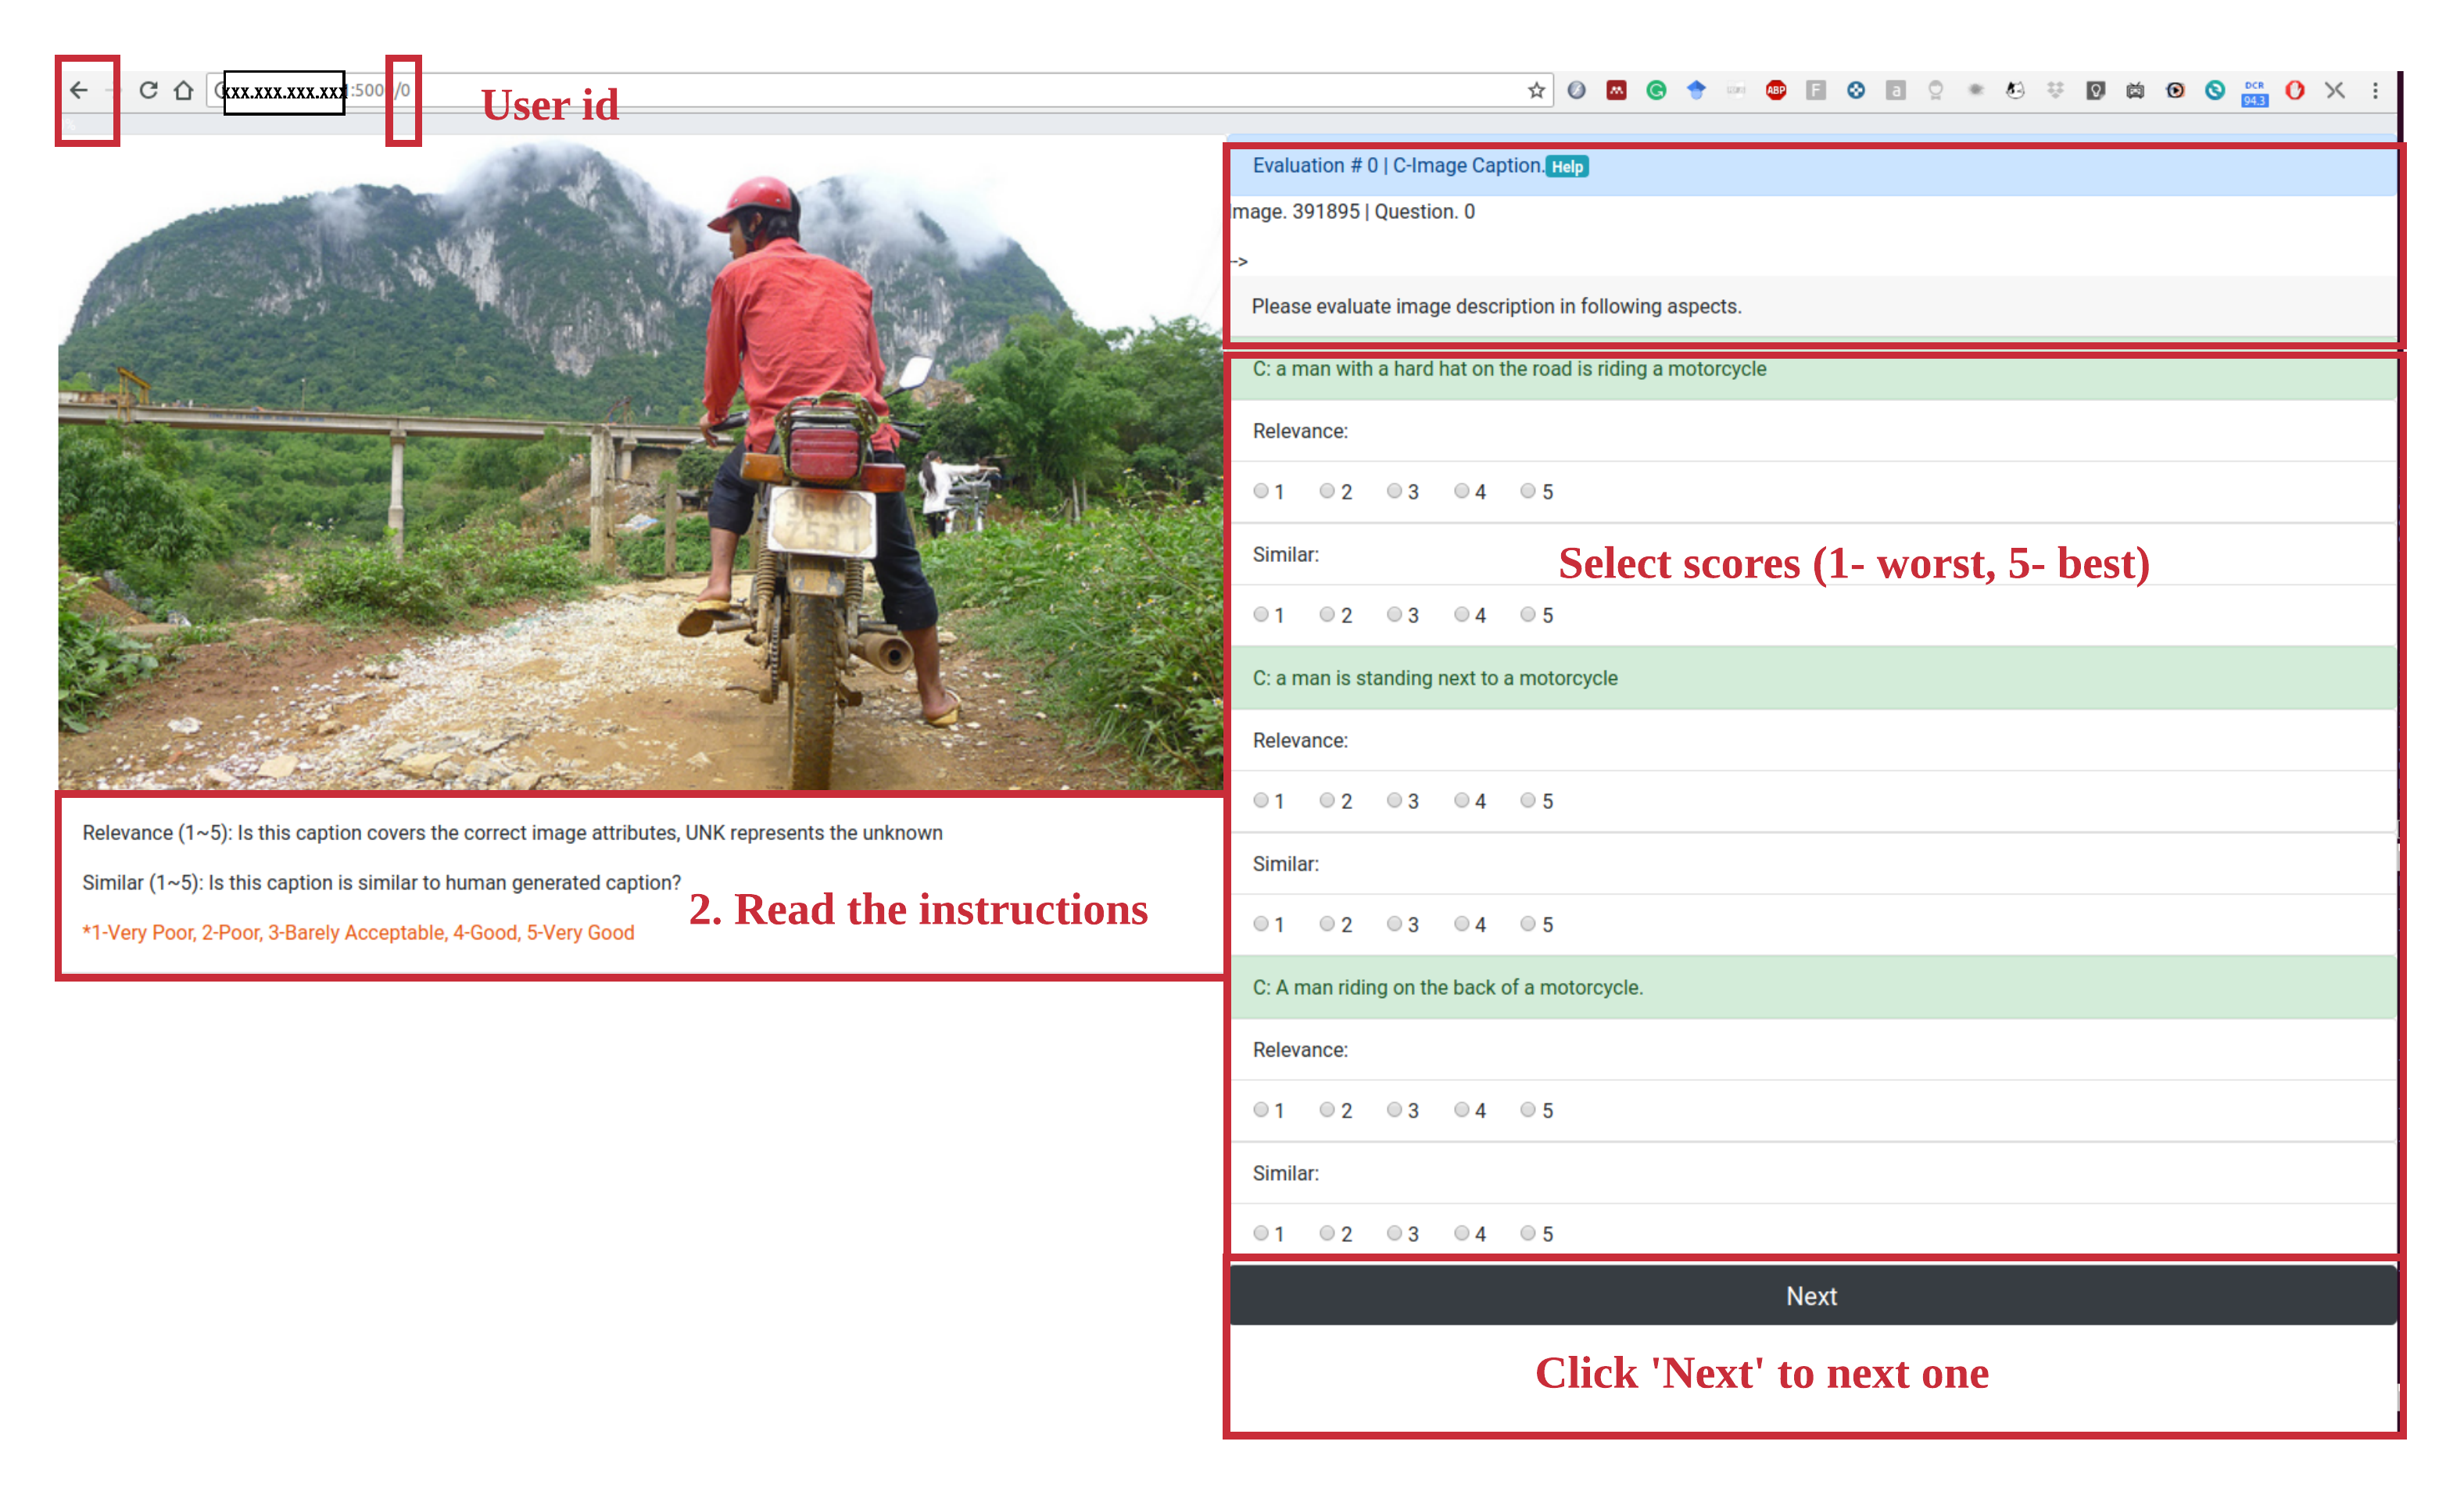Open the Help badge link
Image resolution: width=2464 pixels, height=1495 pixels.
coord(1567,167)
